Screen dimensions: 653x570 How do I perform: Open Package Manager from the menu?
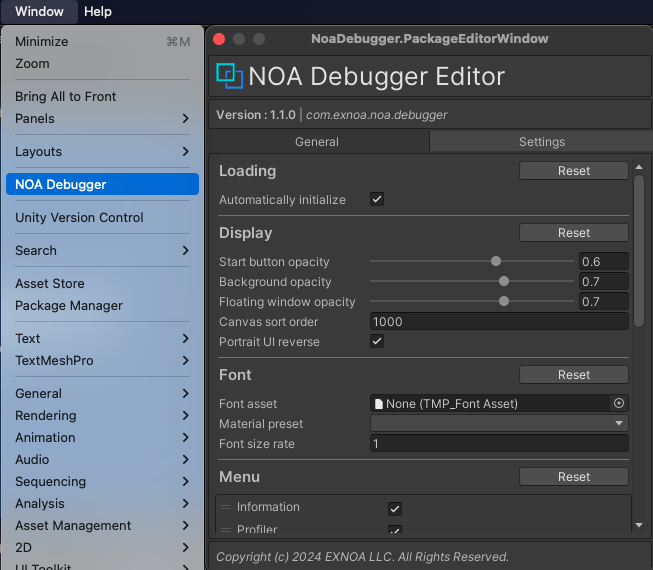(102, 306)
